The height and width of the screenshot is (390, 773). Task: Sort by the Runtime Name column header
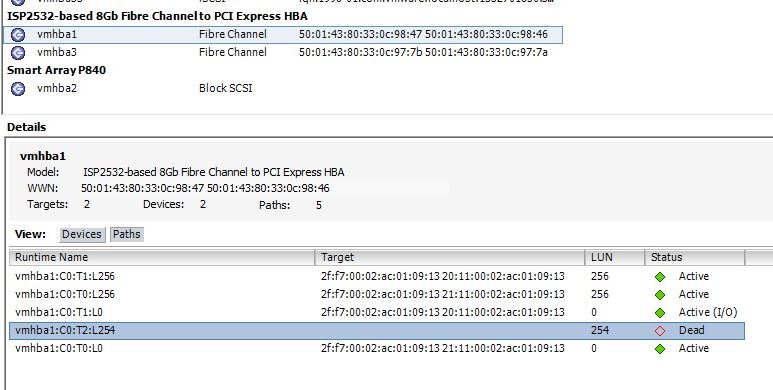coord(162,257)
